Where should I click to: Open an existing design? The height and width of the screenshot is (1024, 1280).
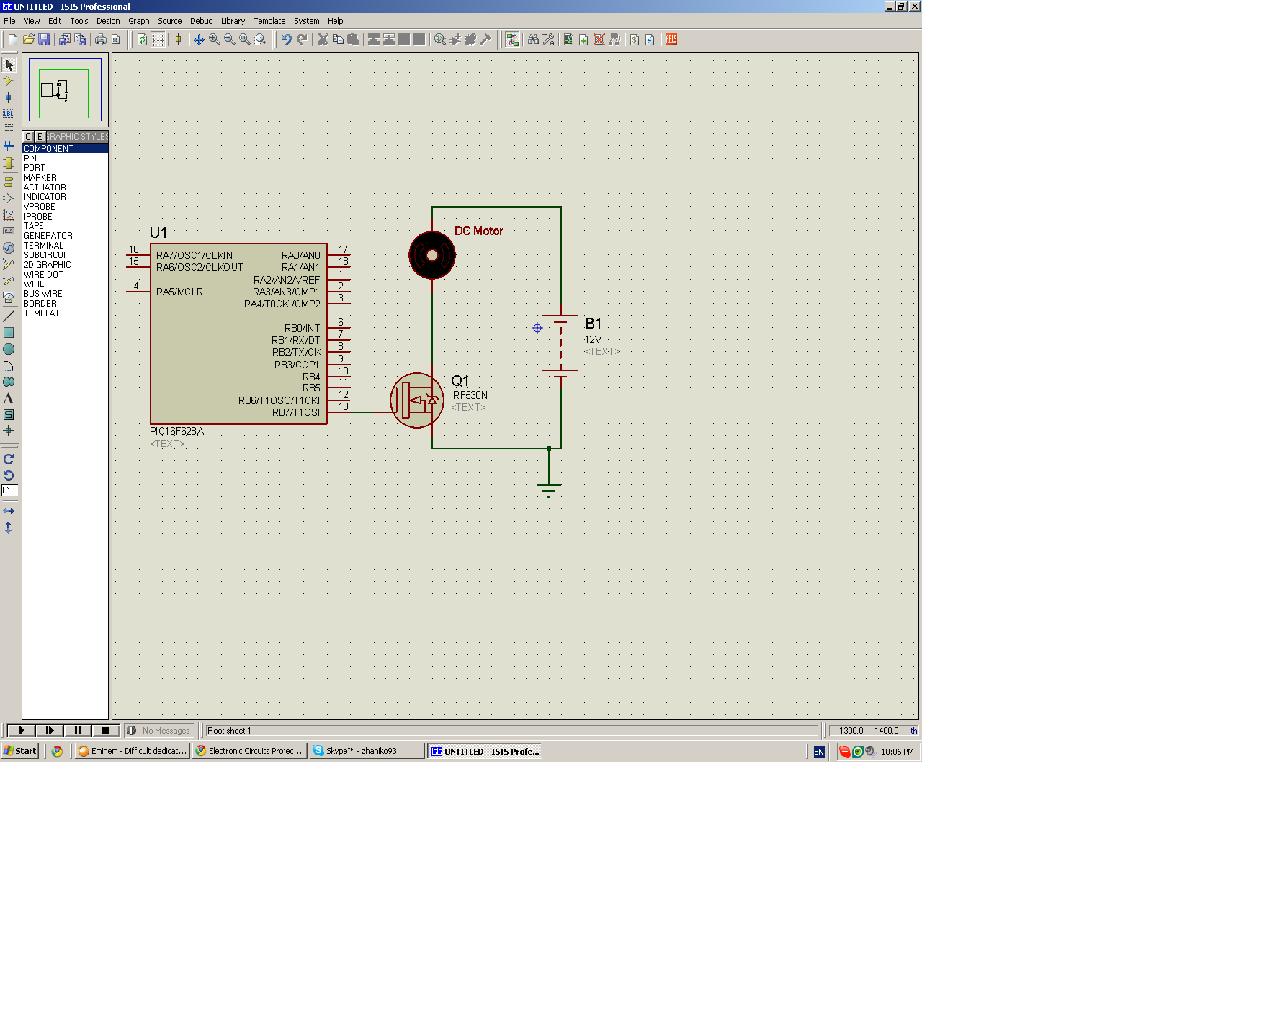click(x=29, y=39)
